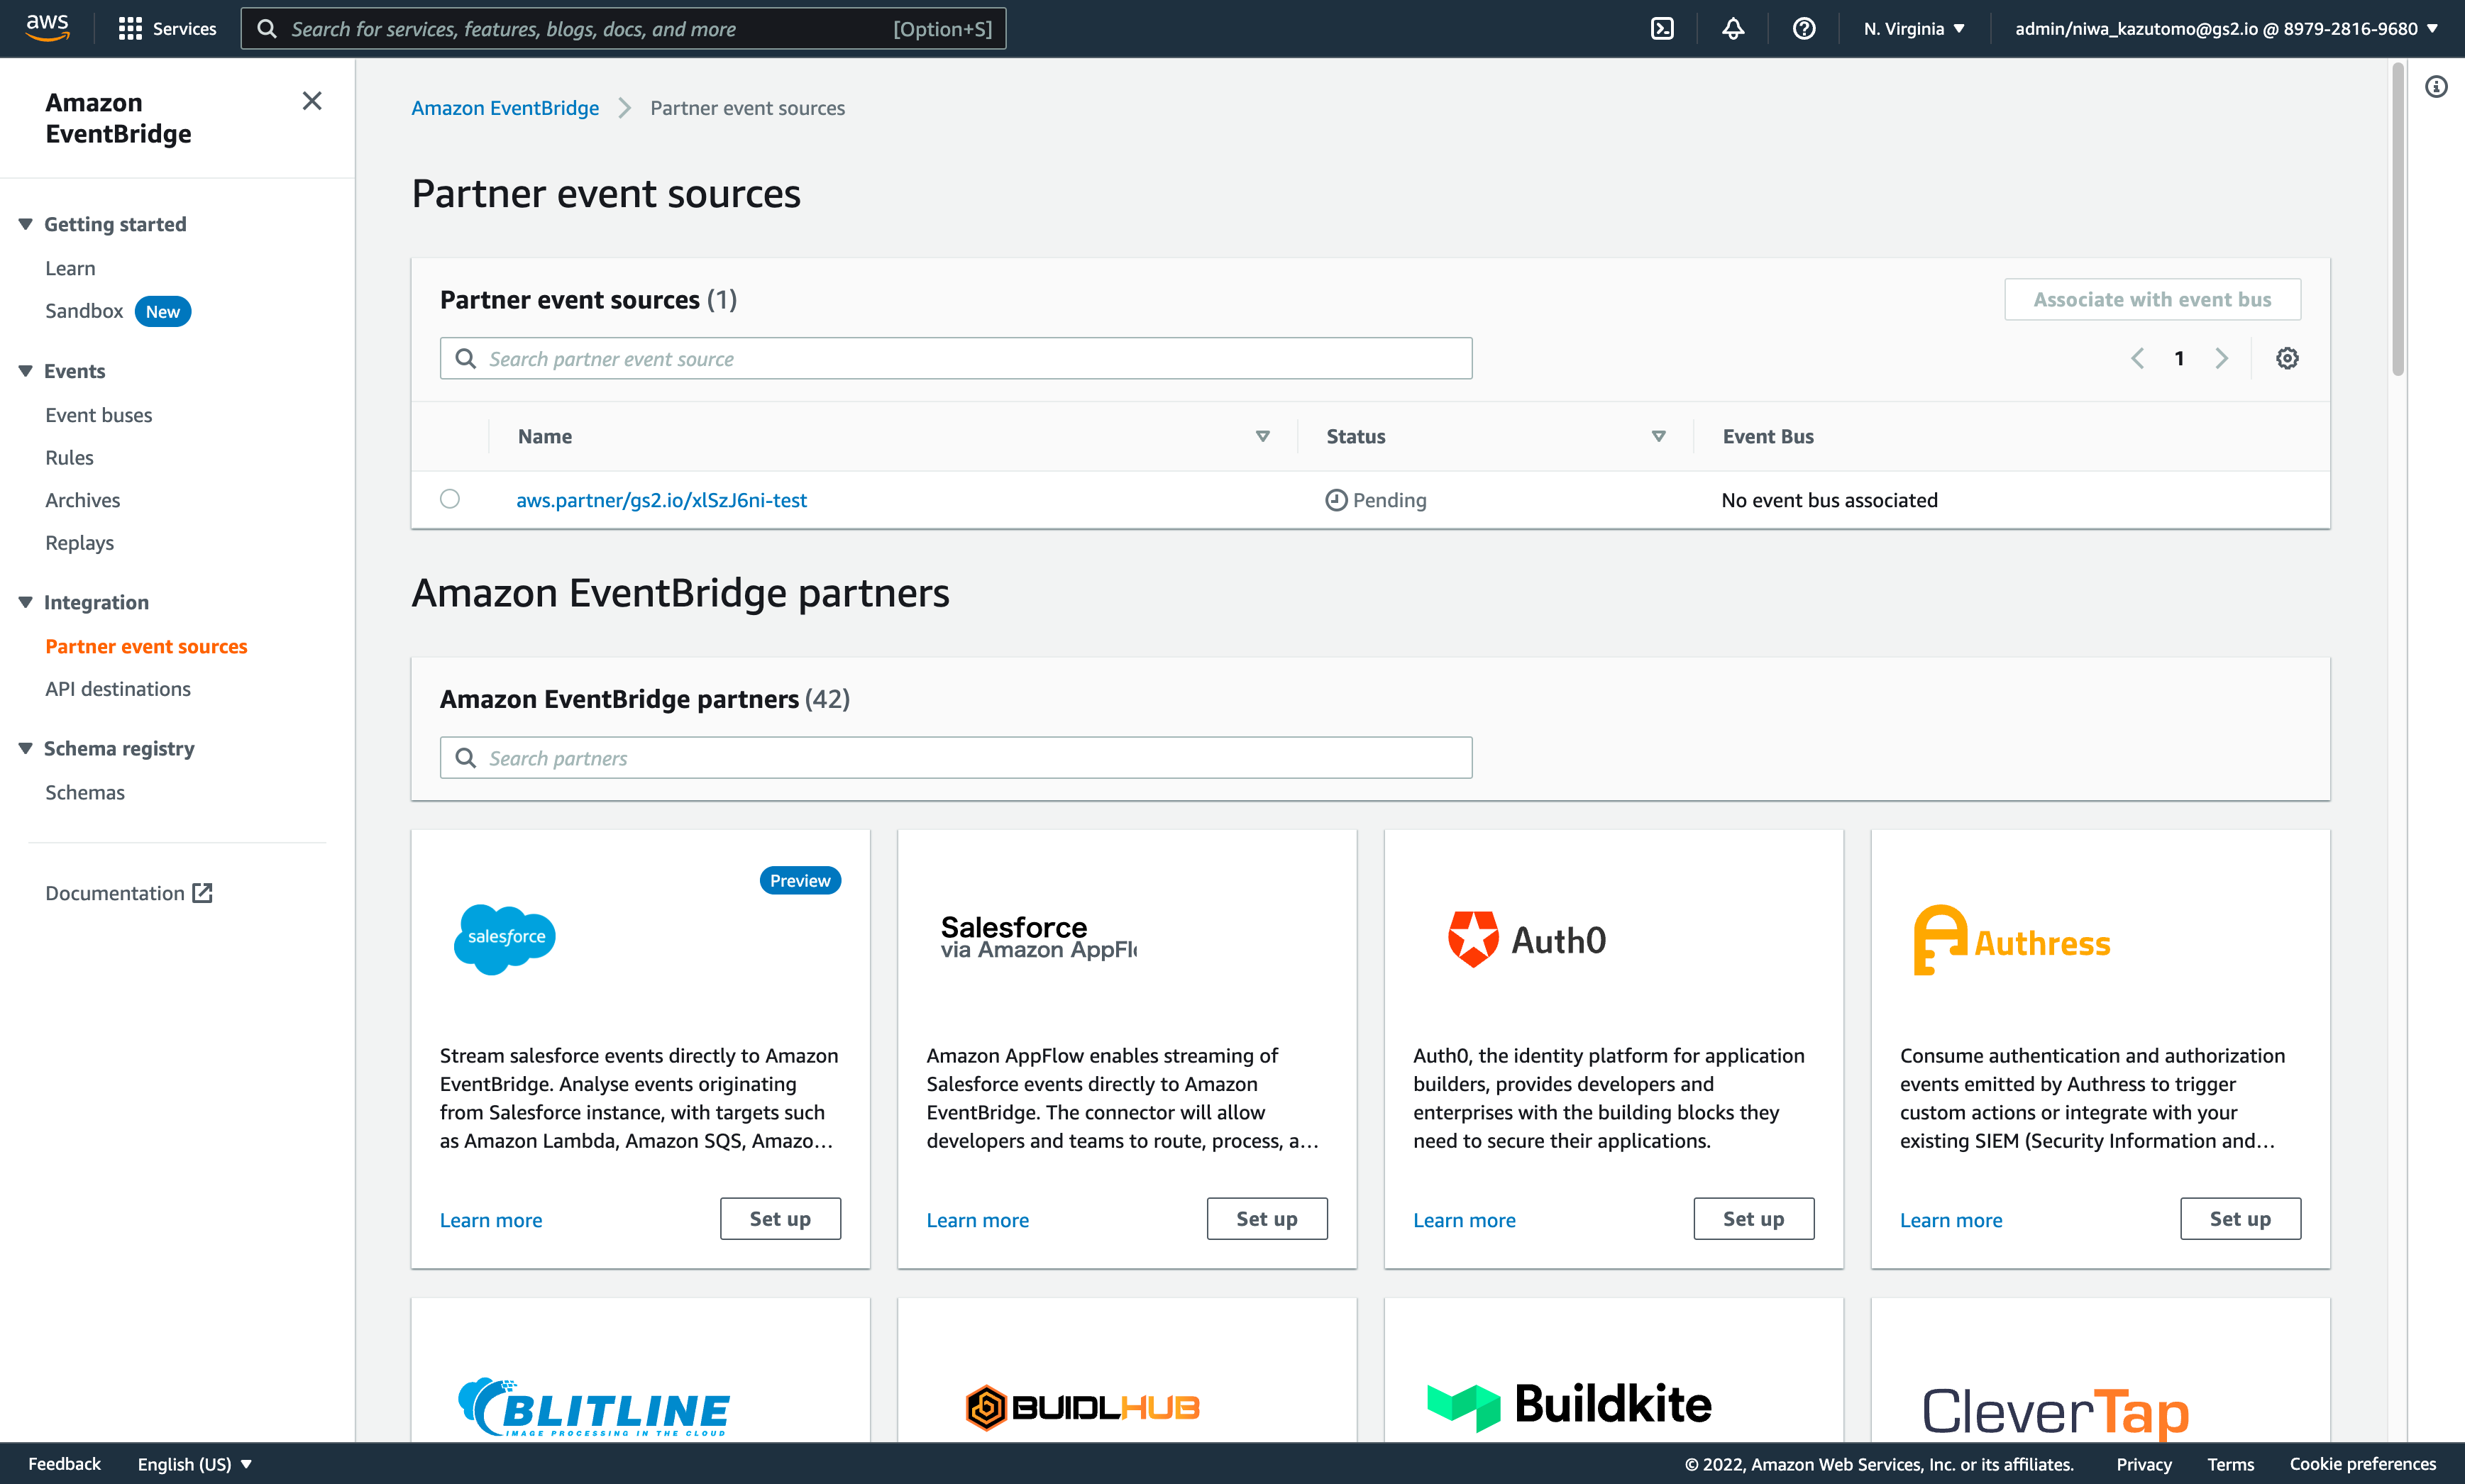Open the Privacy footer link

click(x=2144, y=1464)
